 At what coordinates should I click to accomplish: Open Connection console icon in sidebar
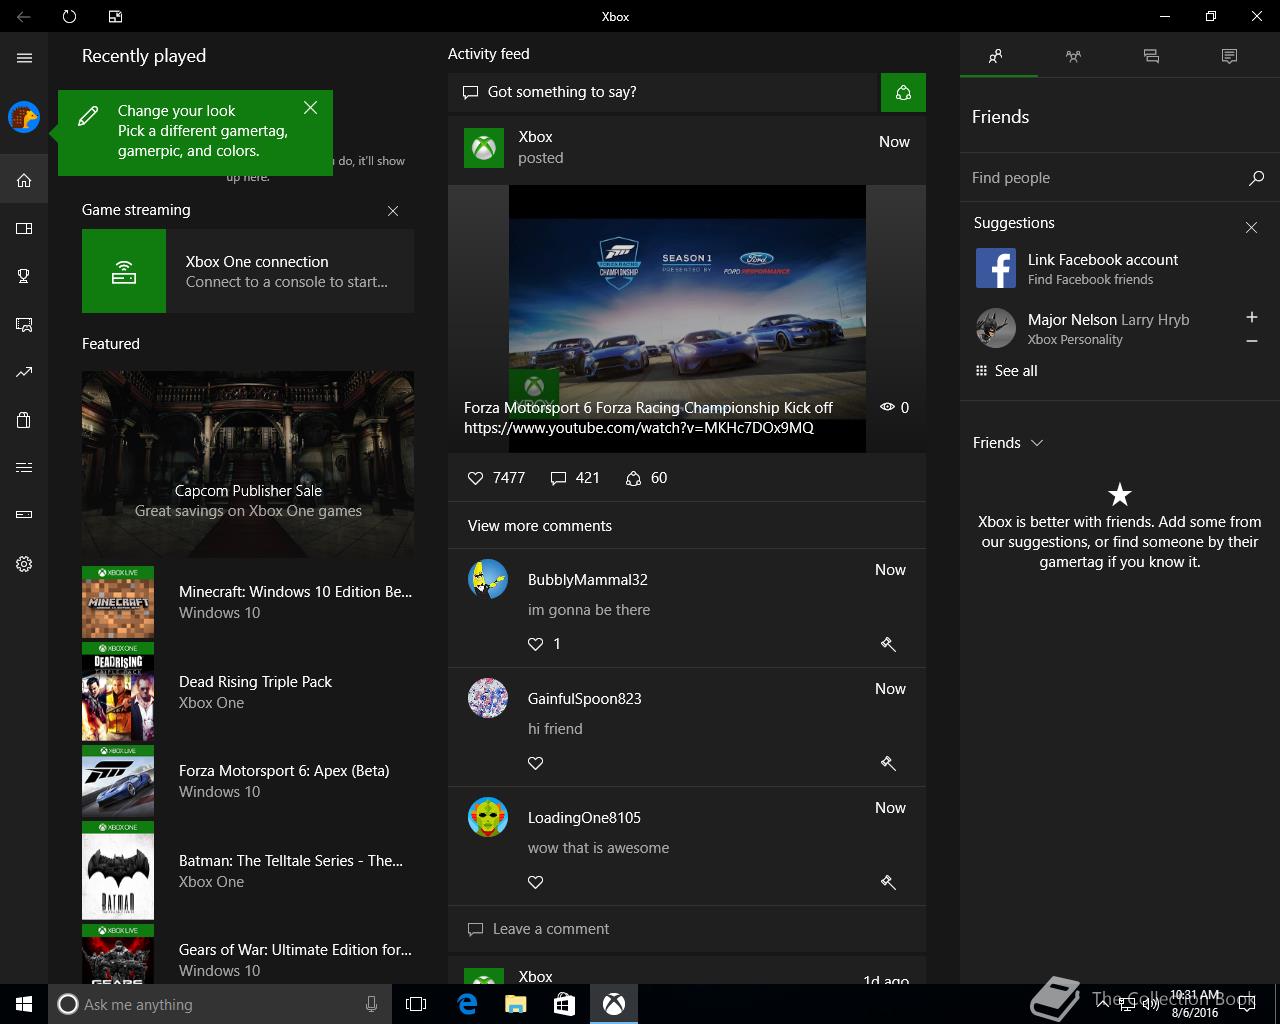pyautogui.click(x=24, y=515)
